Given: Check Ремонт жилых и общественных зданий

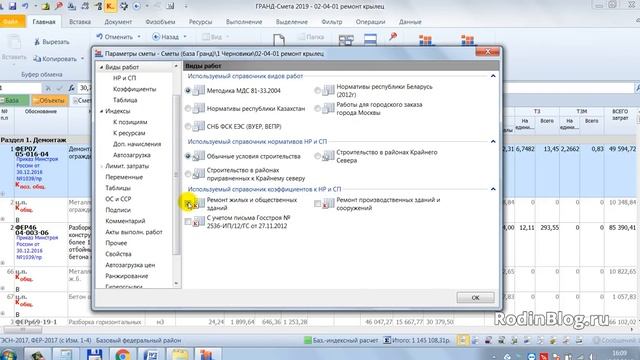Looking at the screenshot, I should pyautogui.click(x=188, y=203).
